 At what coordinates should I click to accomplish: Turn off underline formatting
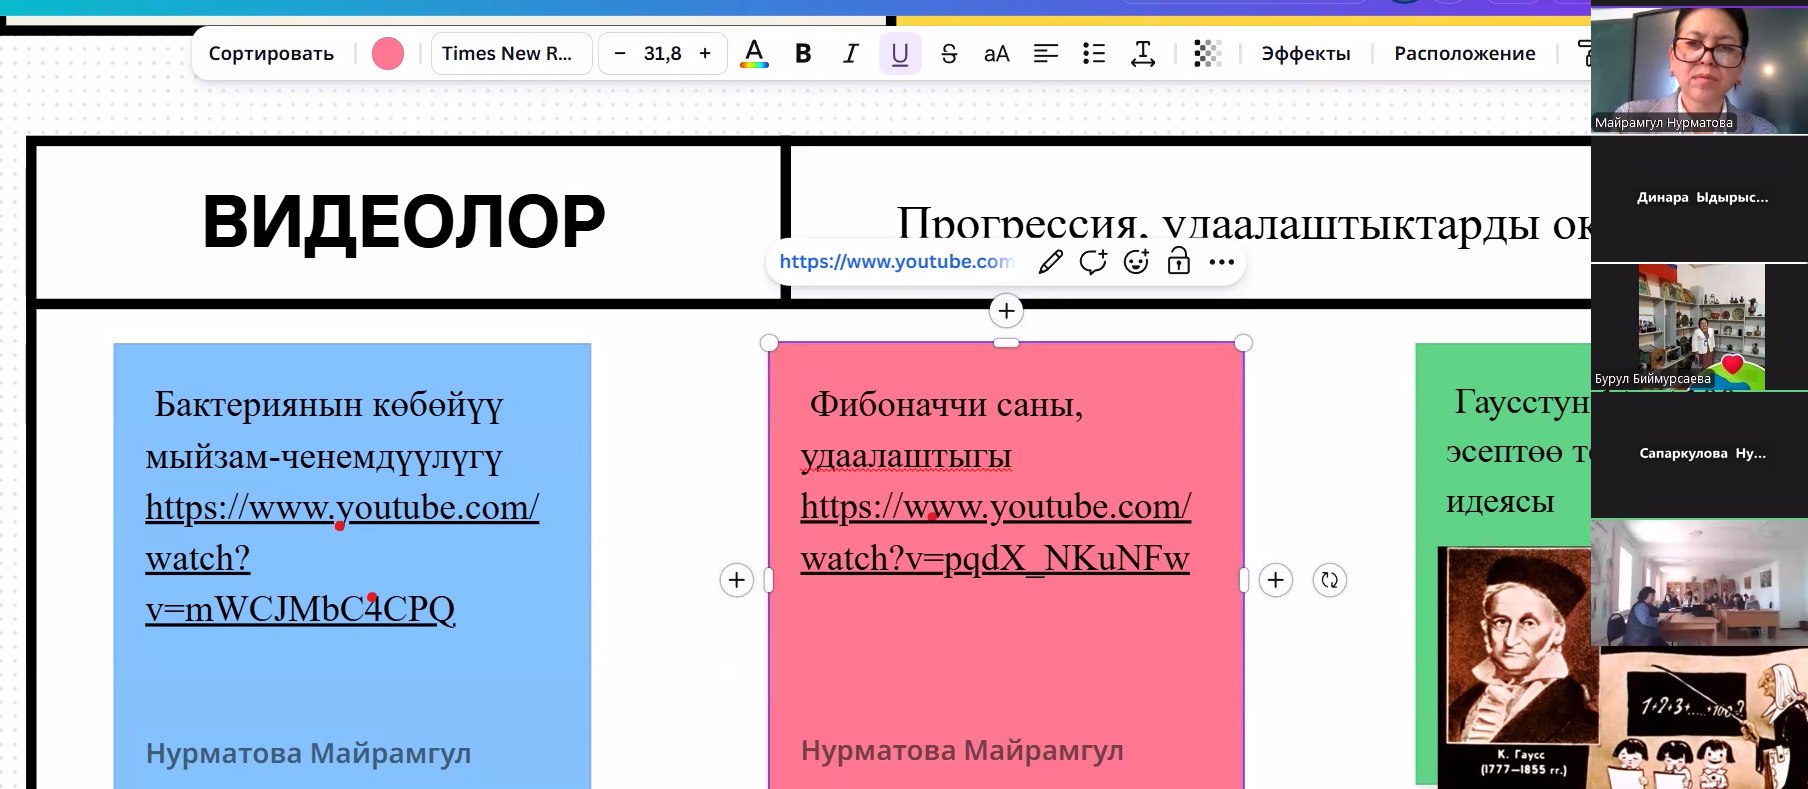coord(899,54)
